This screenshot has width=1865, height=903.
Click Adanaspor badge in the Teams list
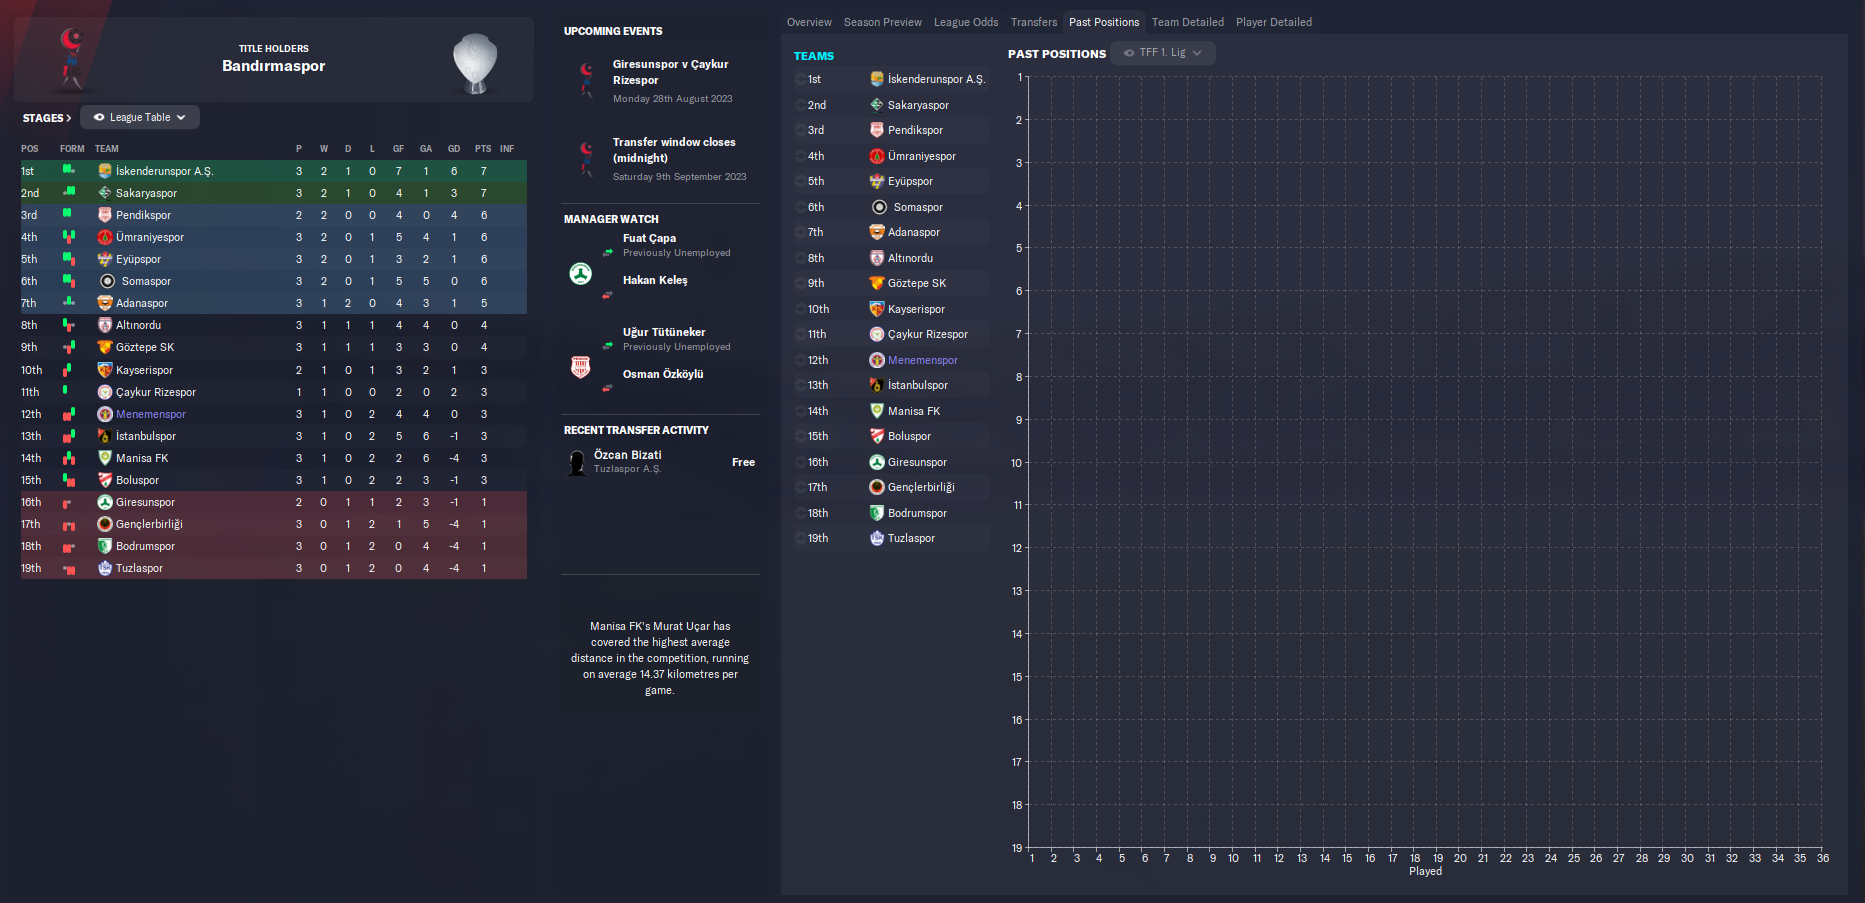pos(877,232)
